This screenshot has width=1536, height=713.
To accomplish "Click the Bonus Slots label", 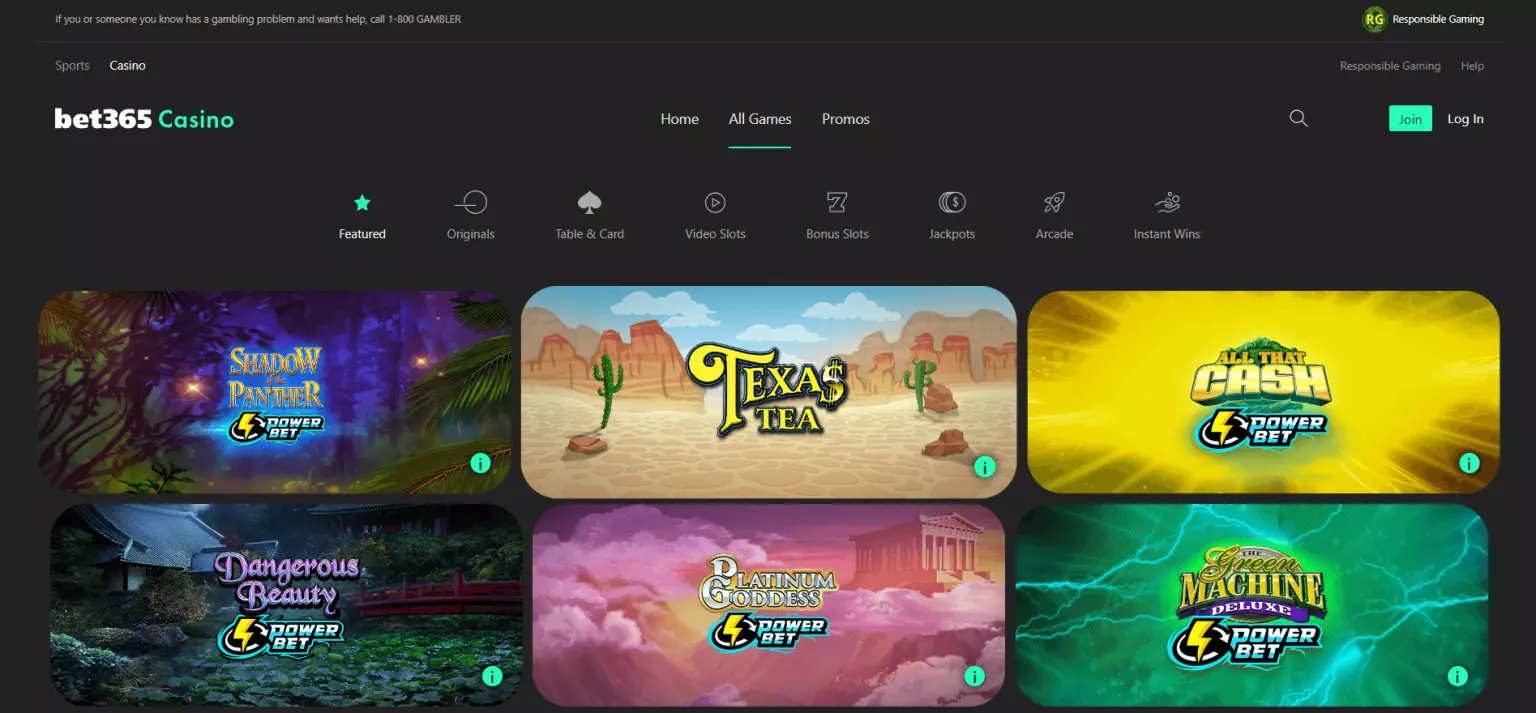I will click(x=837, y=234).
